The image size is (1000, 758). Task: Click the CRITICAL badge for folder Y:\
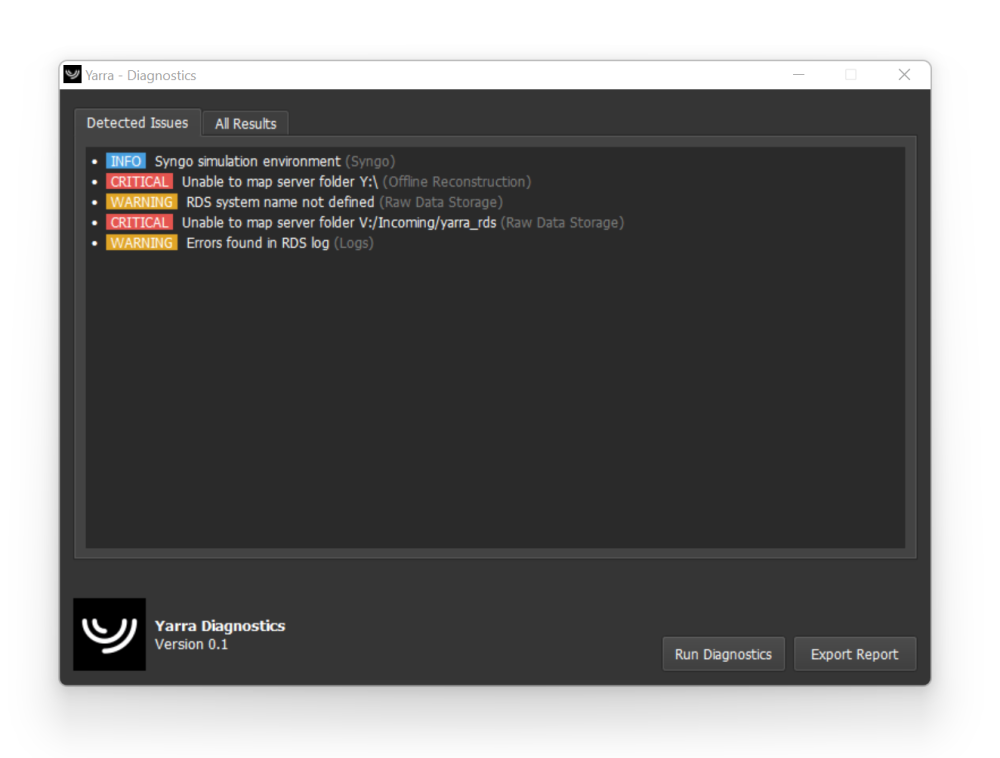coord(139,182)
